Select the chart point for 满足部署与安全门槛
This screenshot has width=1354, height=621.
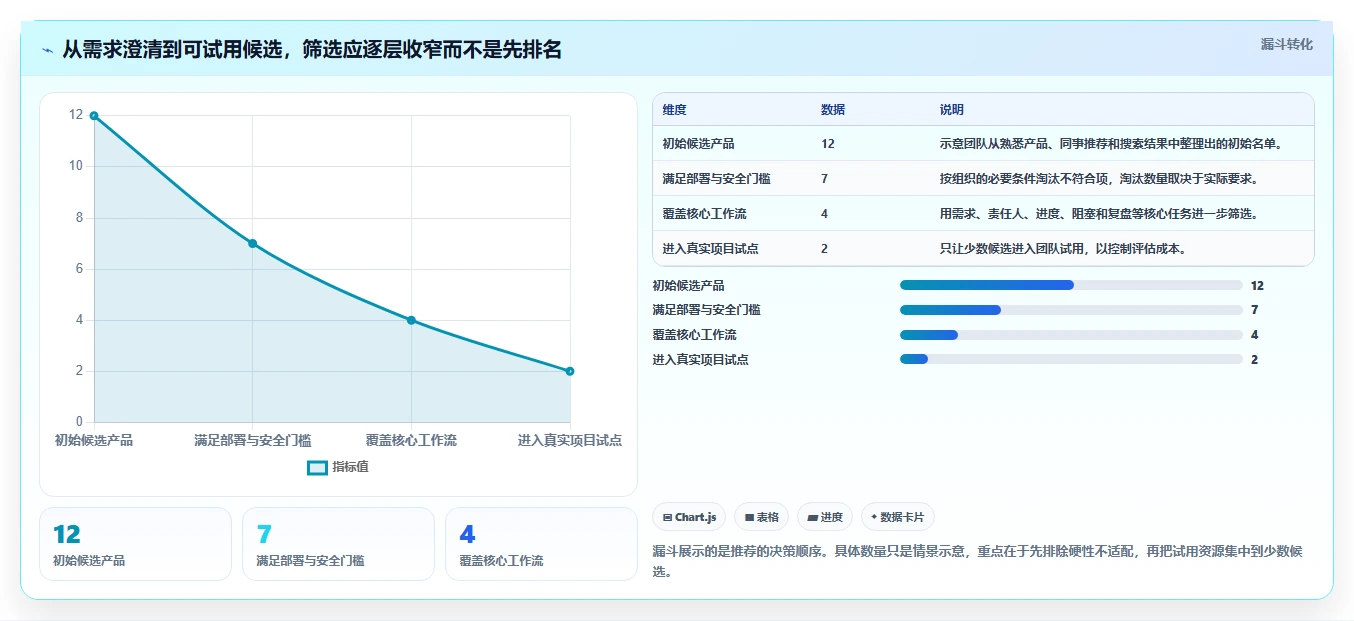tap(252, 243)
